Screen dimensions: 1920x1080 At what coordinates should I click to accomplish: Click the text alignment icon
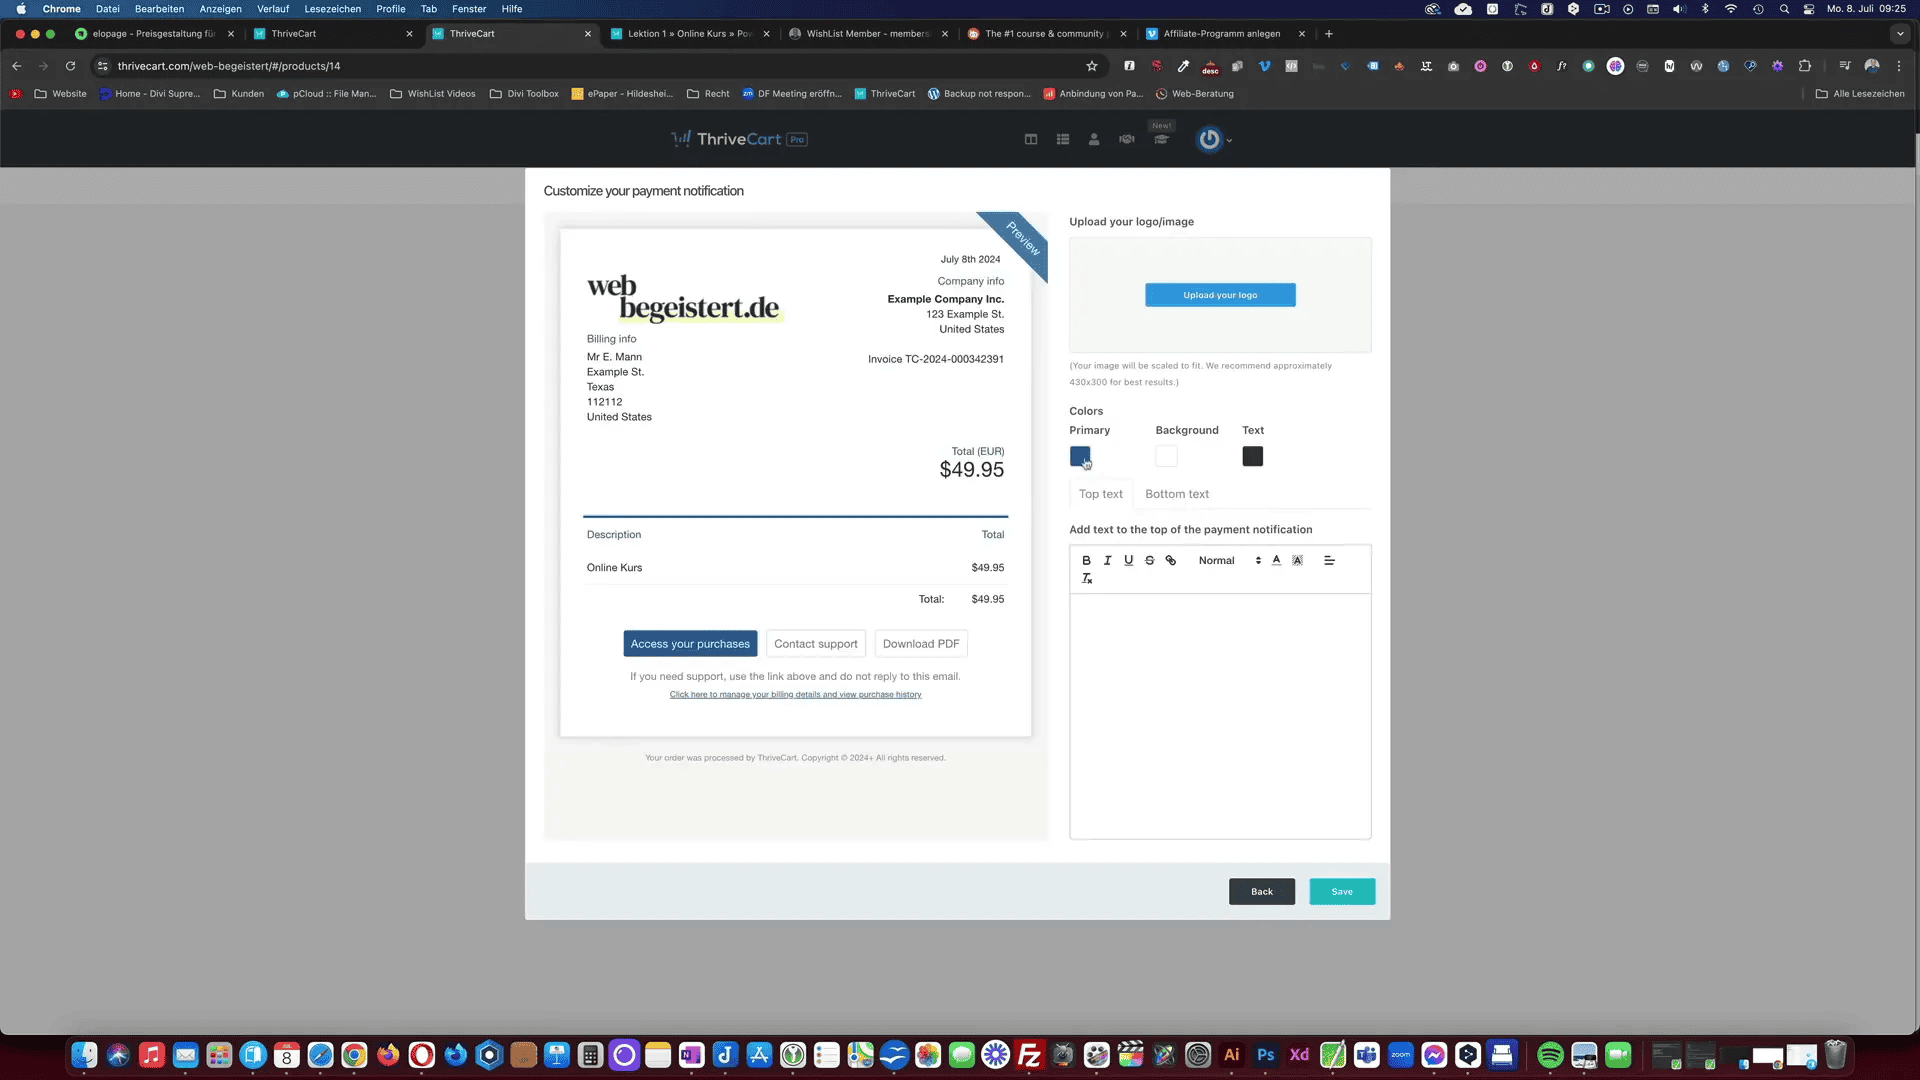pos(1327,560)
